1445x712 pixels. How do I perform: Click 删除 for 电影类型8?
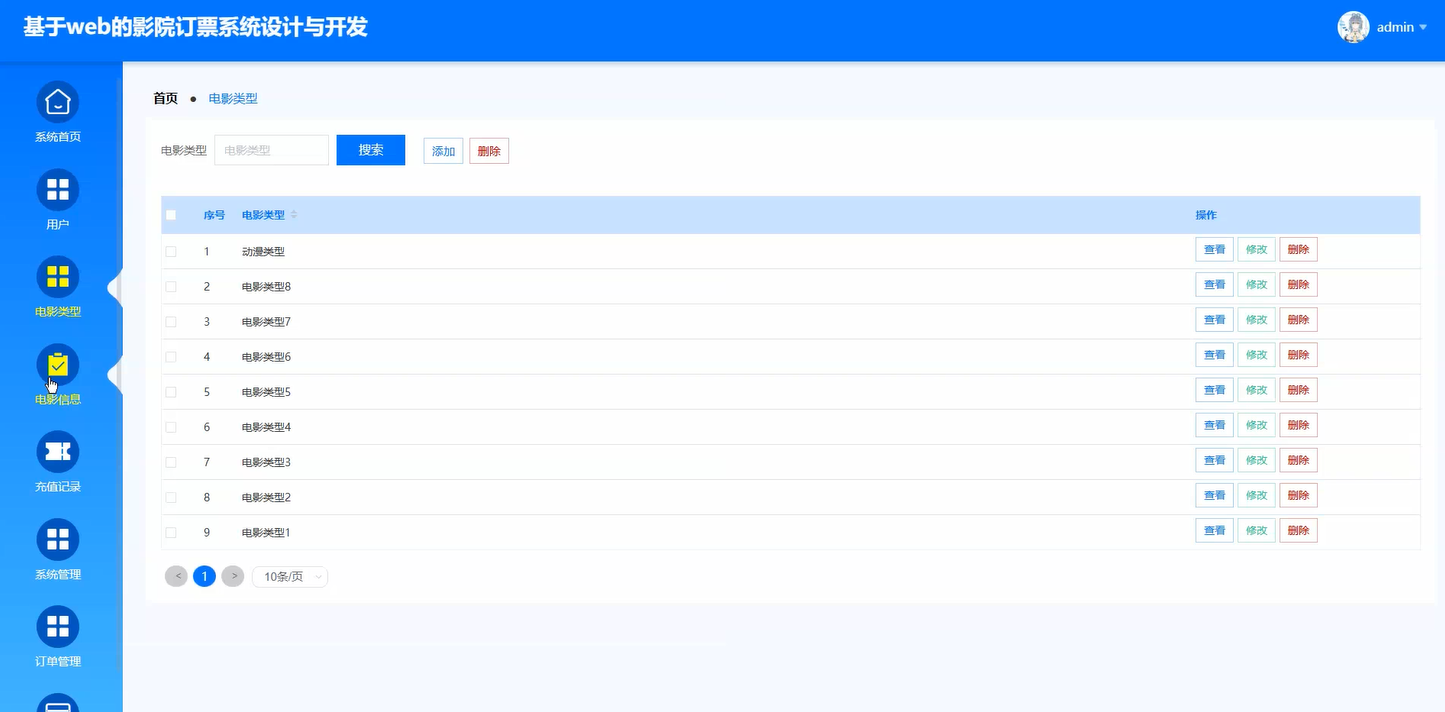(1298, 285)
